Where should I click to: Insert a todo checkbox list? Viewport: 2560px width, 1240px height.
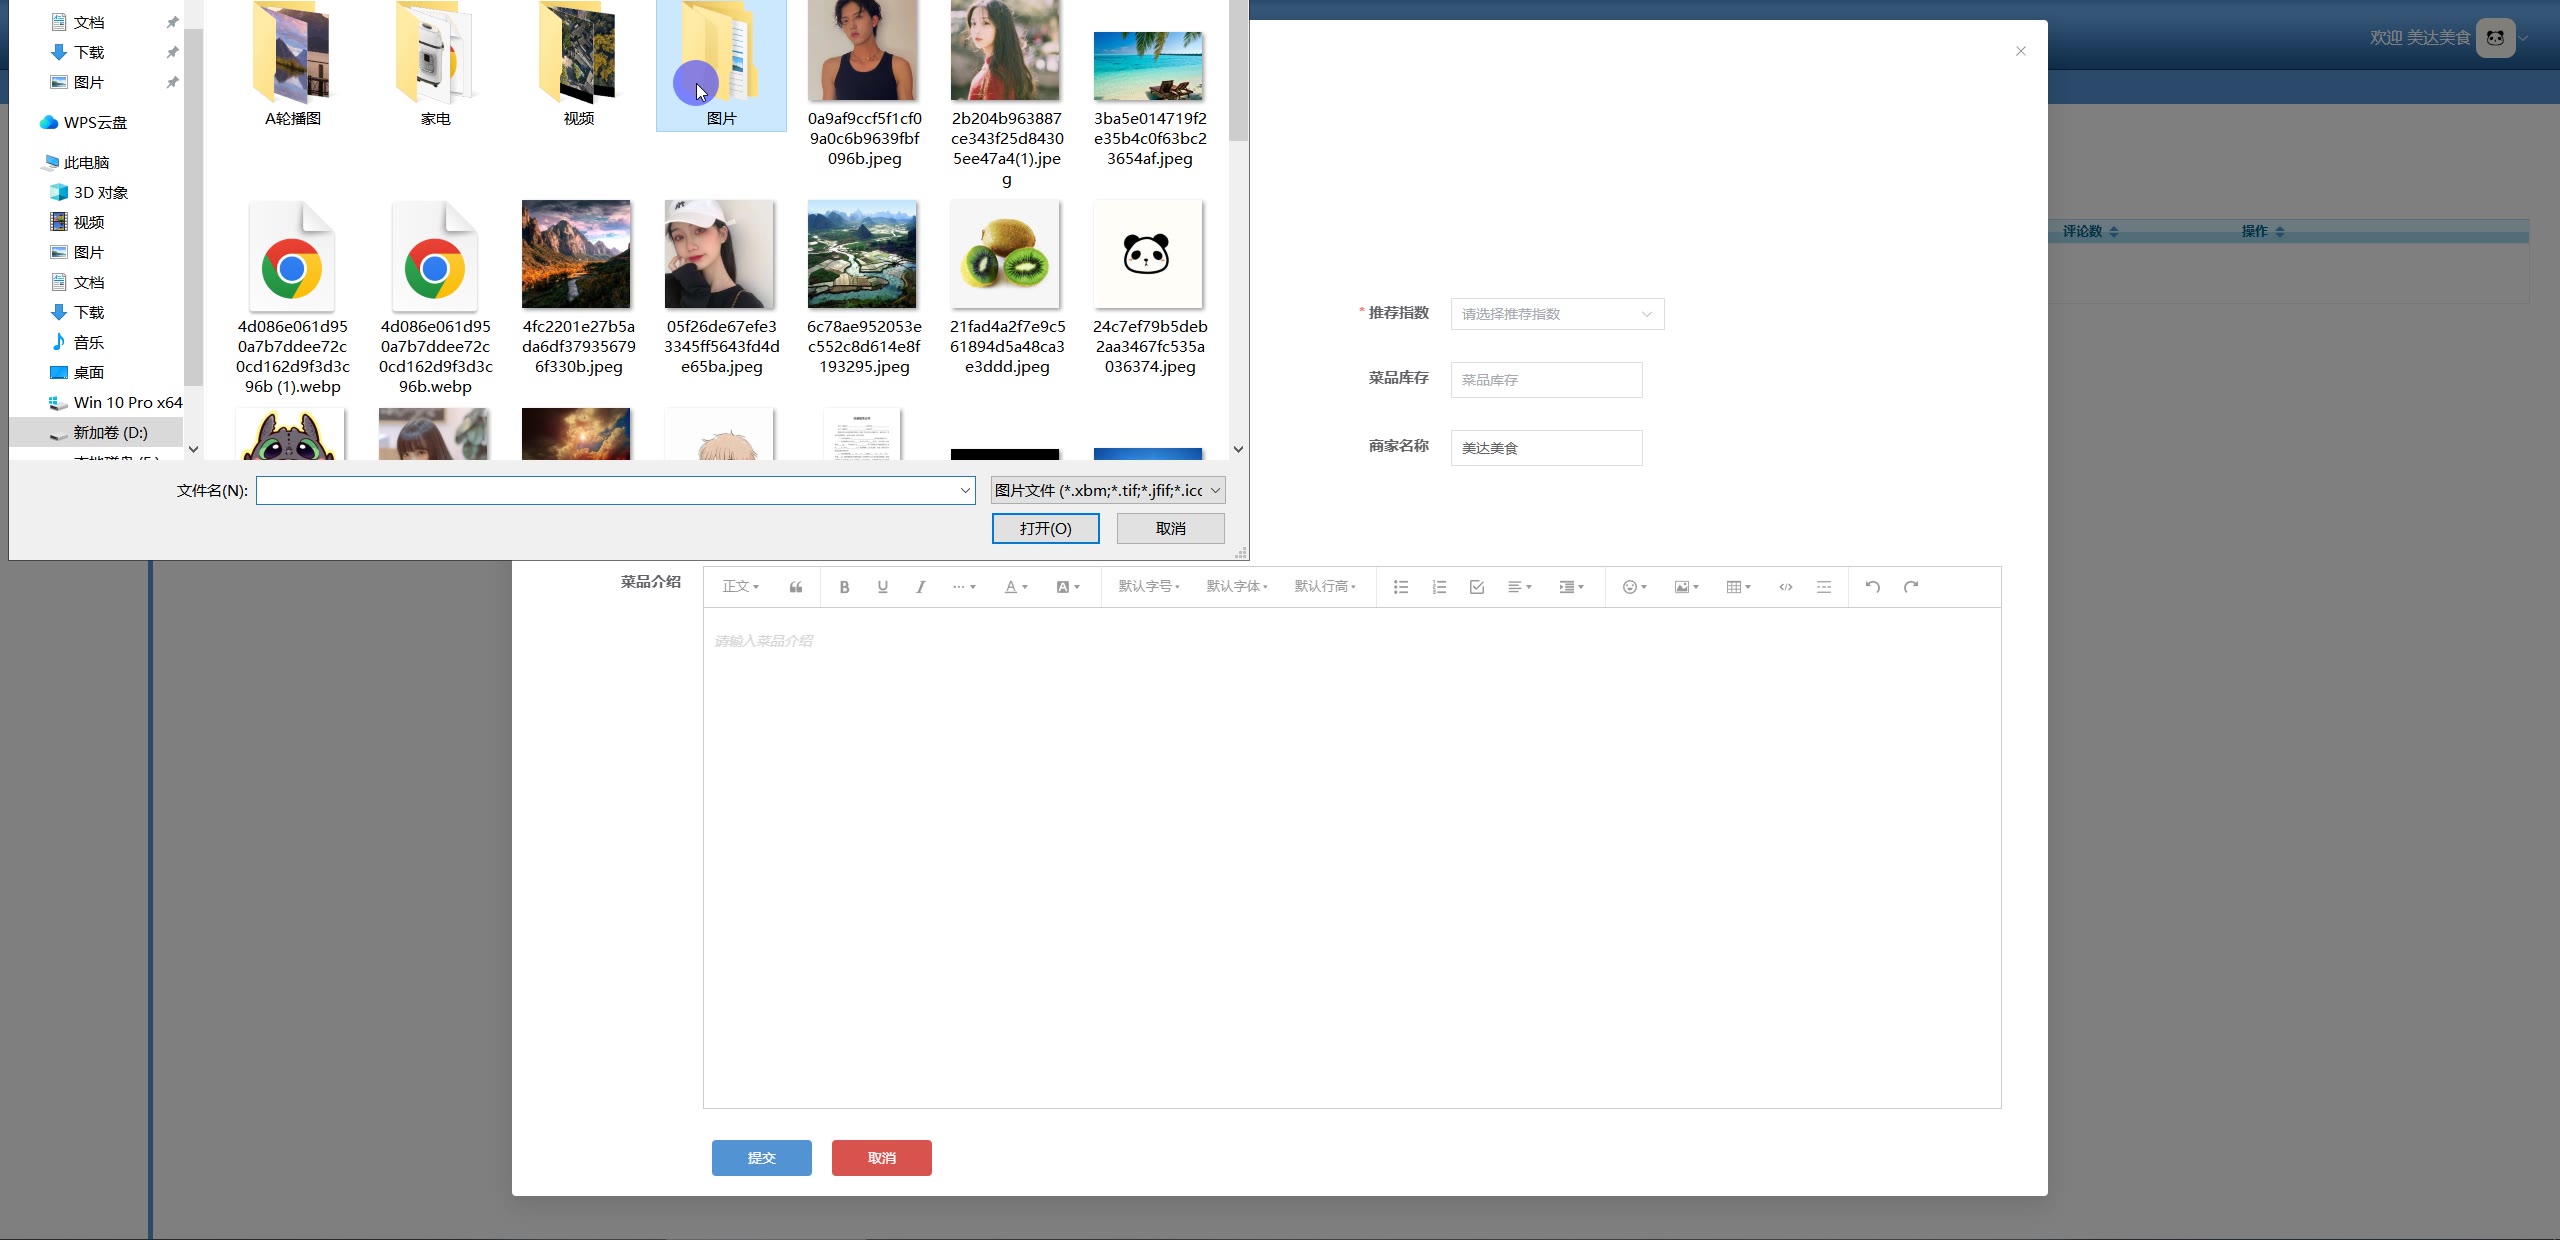1477,587
